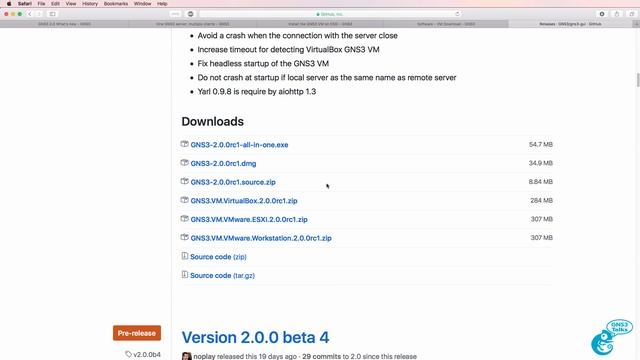This screenshot has width=640, height=360.
Task: Download GNS3.VM.VMware.ESXI.2.0.0rc1.zip
Action: tap(249, 220)
